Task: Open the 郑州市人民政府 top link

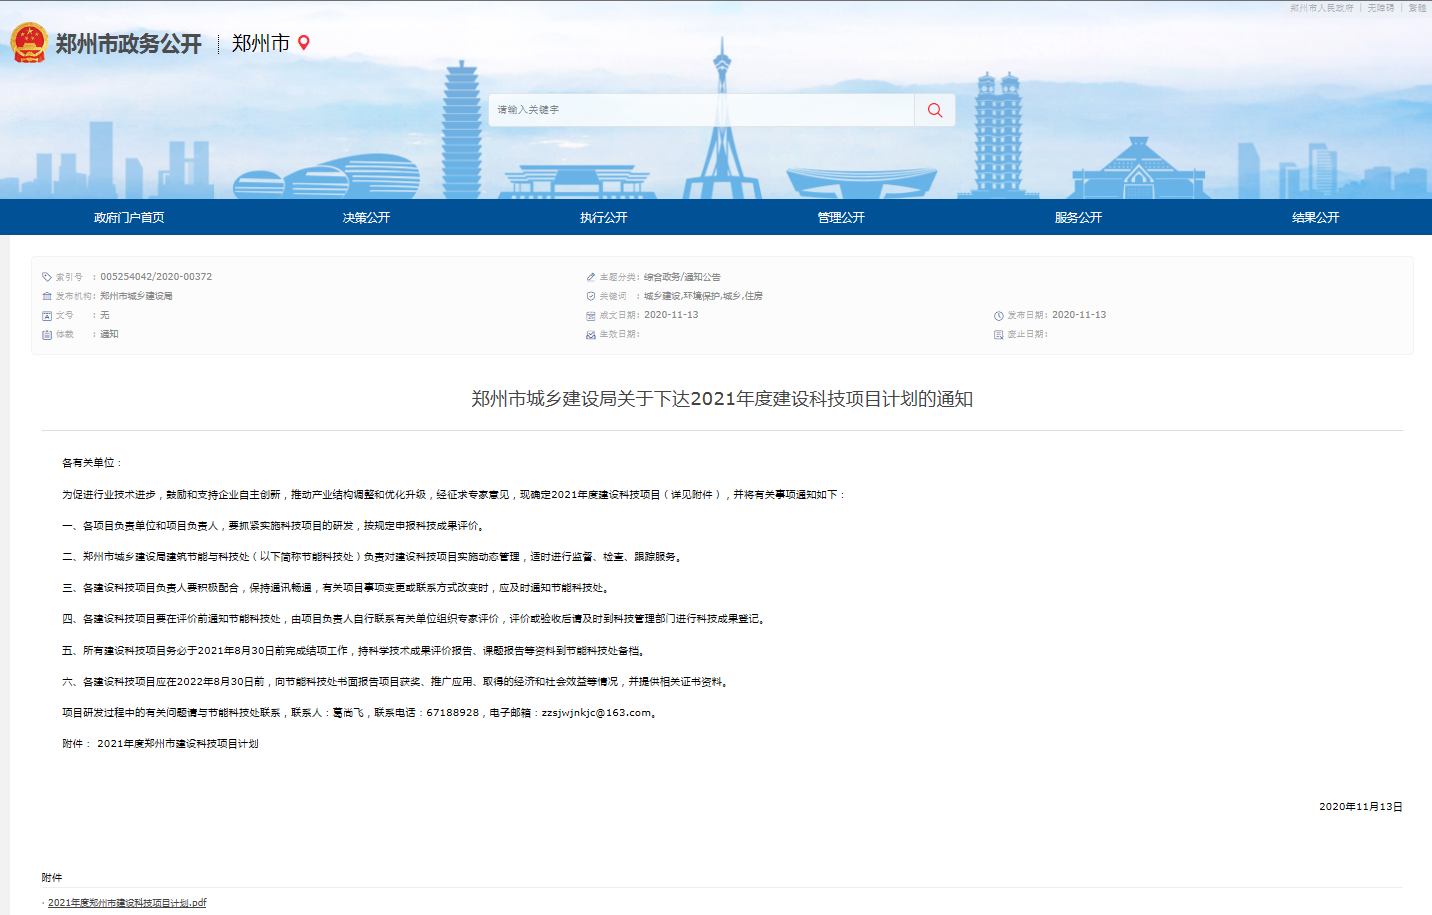Action: [1321, 8]
